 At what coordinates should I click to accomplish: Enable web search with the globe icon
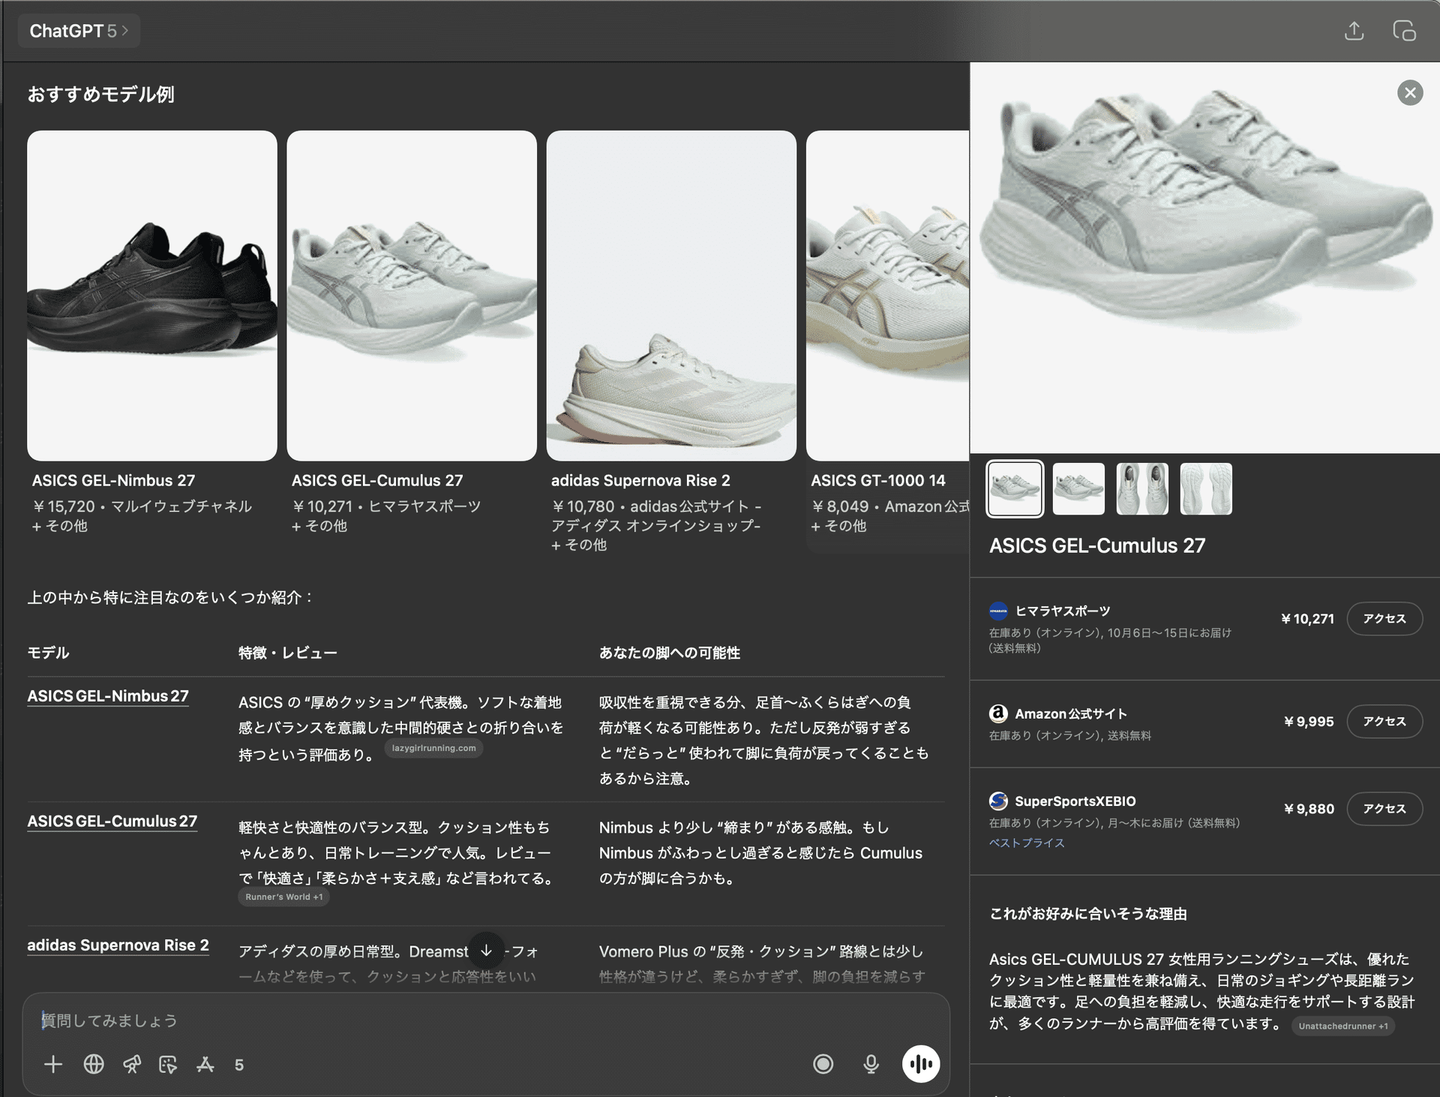click(x=94, y=1065)
